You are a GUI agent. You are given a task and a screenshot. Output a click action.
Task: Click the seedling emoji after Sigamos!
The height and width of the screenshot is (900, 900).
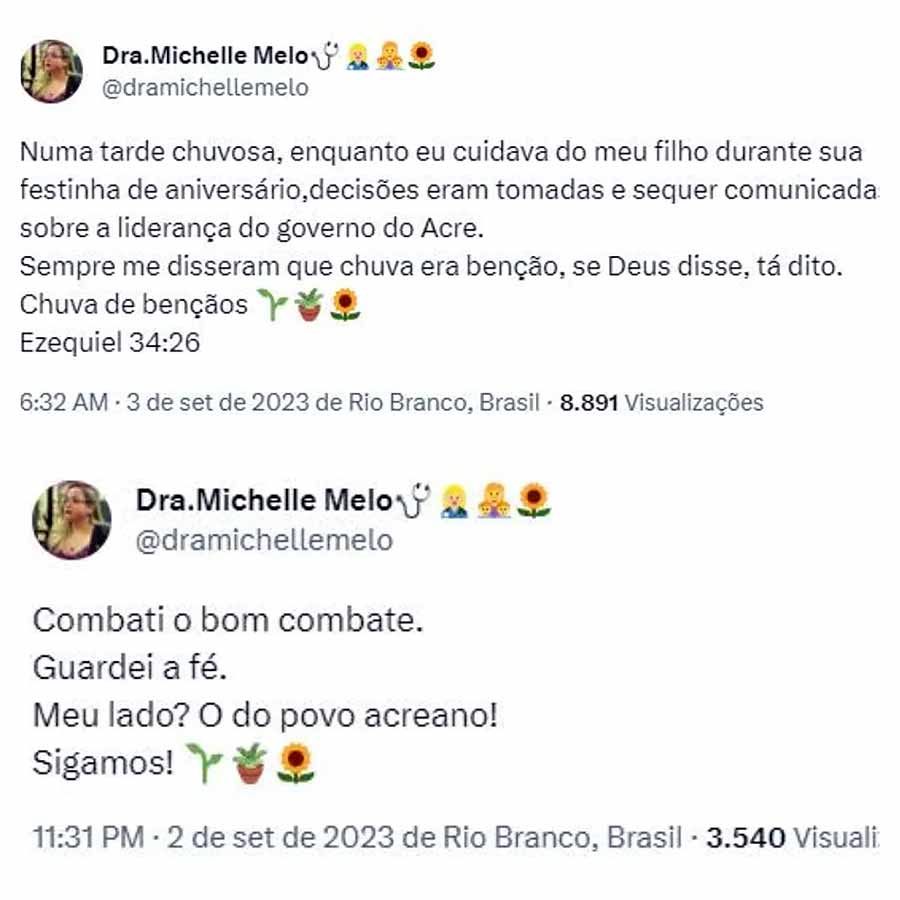click(x=204, y=763)
